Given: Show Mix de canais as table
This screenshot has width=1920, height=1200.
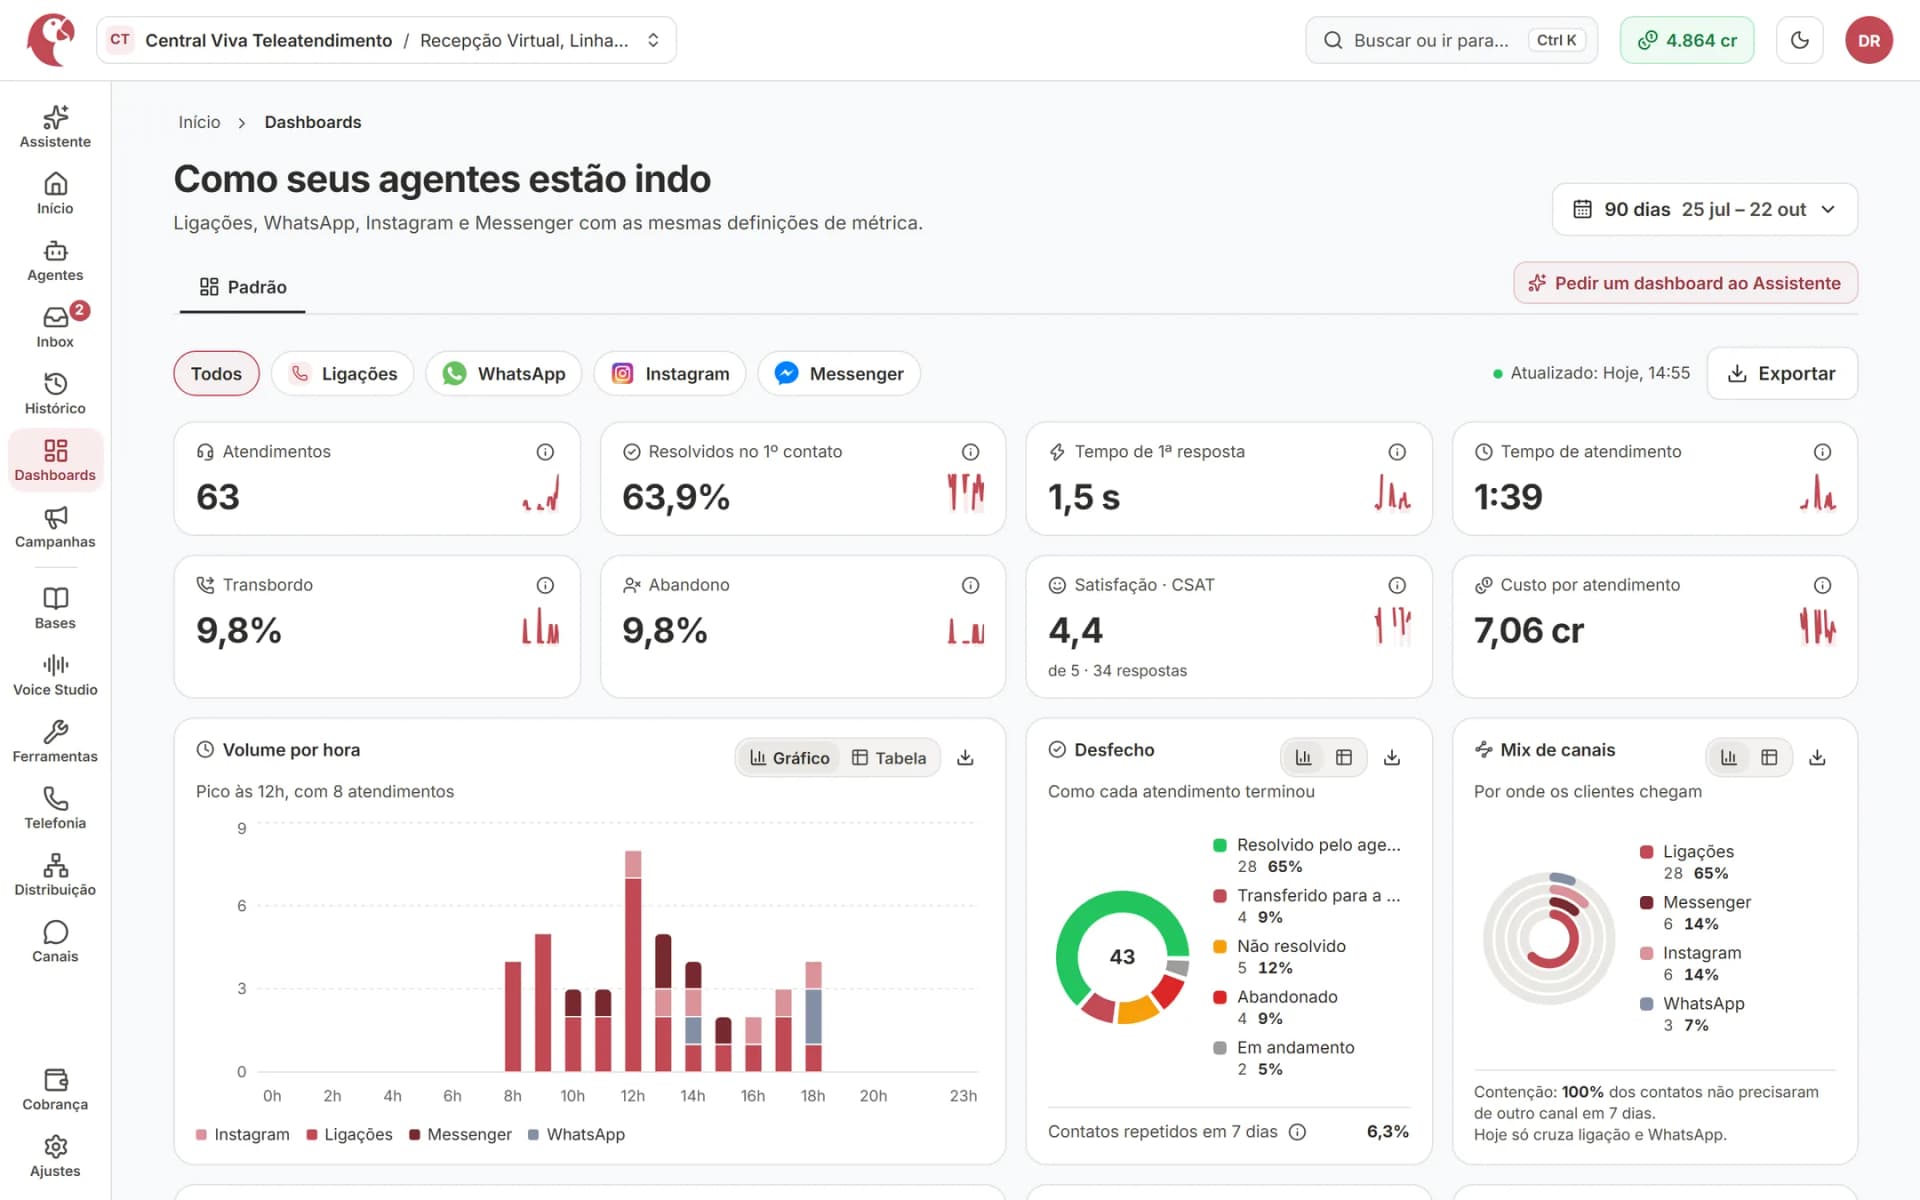Looking at the screenshot, I should coord(1769,758).
